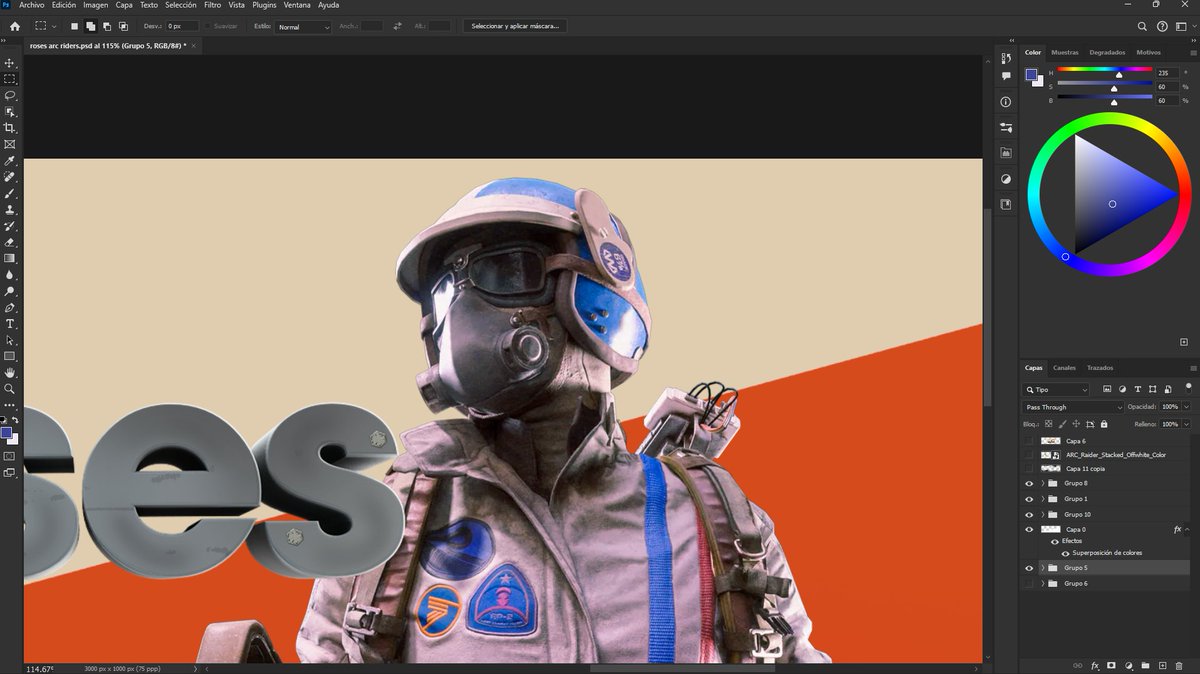Toggle visibility of Grupo 5
The height and width of the screenshot is (674, 1200).
pos(1029,567)
